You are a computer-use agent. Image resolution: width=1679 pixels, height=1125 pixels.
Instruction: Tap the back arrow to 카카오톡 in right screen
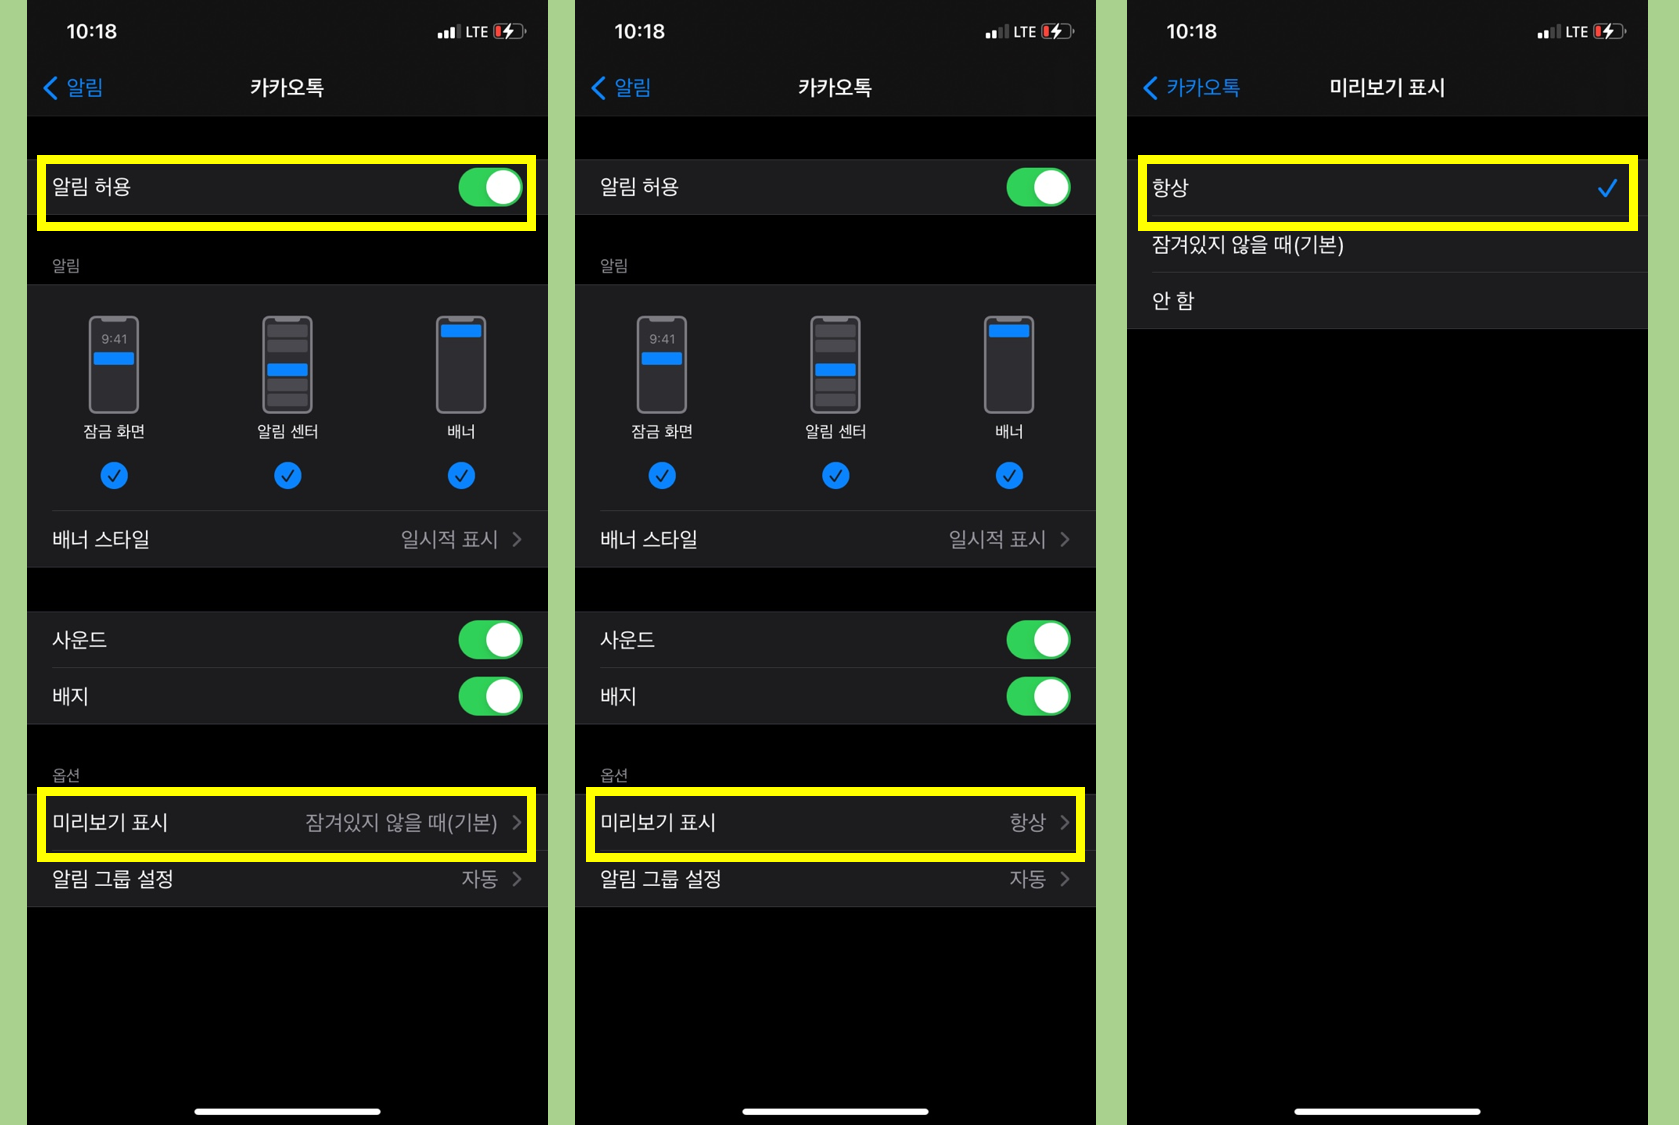(1150, 88)
